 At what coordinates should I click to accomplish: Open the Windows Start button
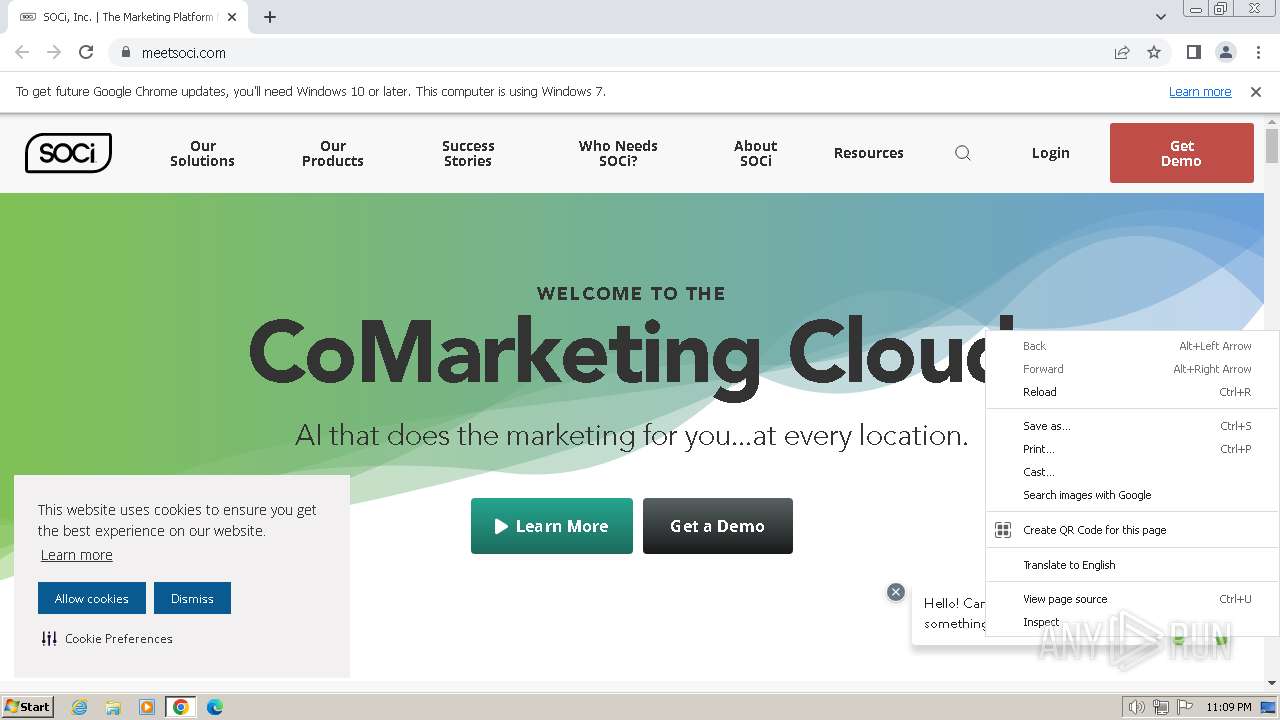click(x=28, y=706)
